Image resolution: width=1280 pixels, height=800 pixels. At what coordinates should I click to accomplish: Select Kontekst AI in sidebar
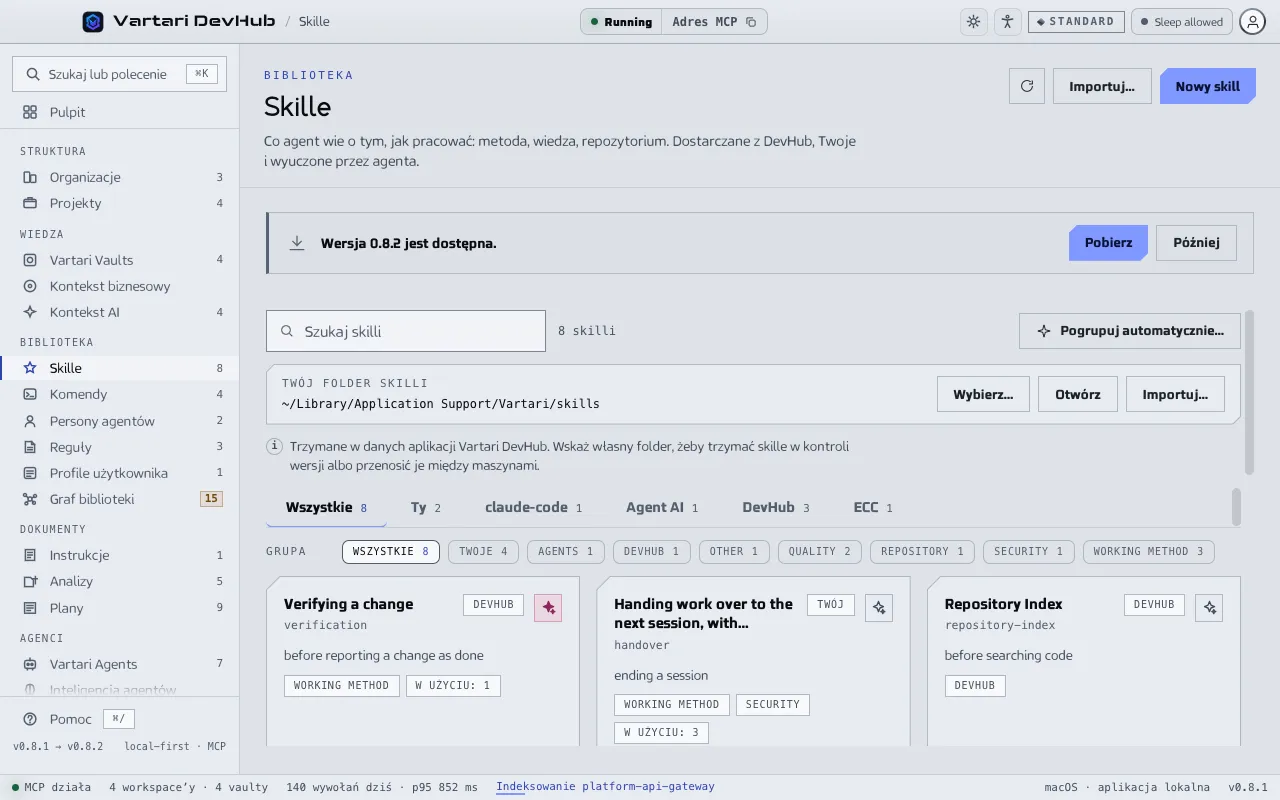[x=120, y=312]
